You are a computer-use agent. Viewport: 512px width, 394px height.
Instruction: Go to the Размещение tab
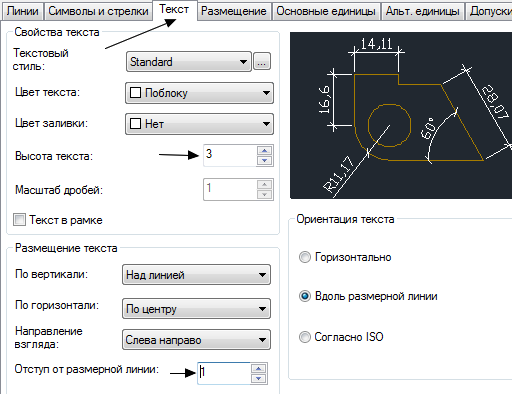(234, 11)
